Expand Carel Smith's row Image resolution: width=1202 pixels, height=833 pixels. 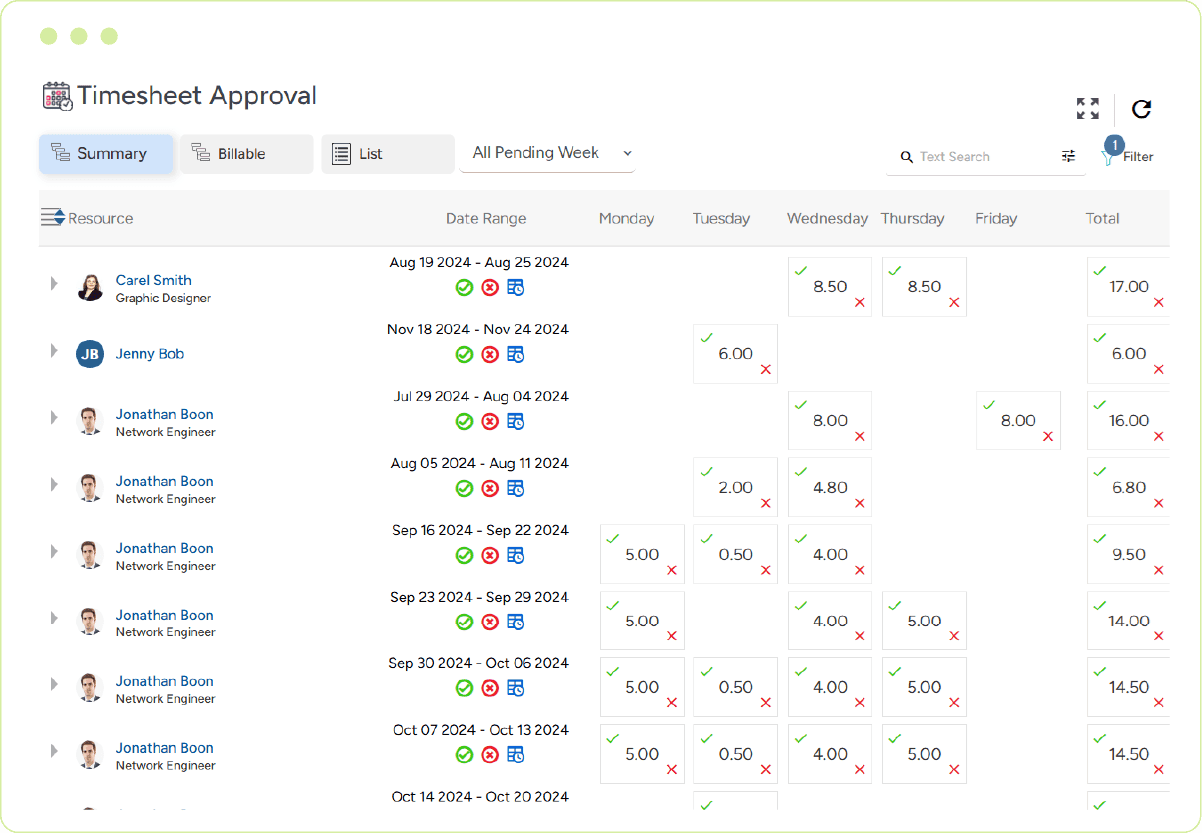click(54, 283)
